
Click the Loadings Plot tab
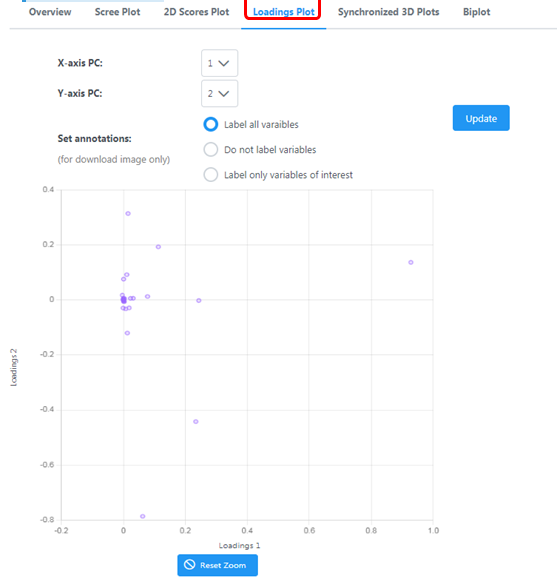coord(284,12)
